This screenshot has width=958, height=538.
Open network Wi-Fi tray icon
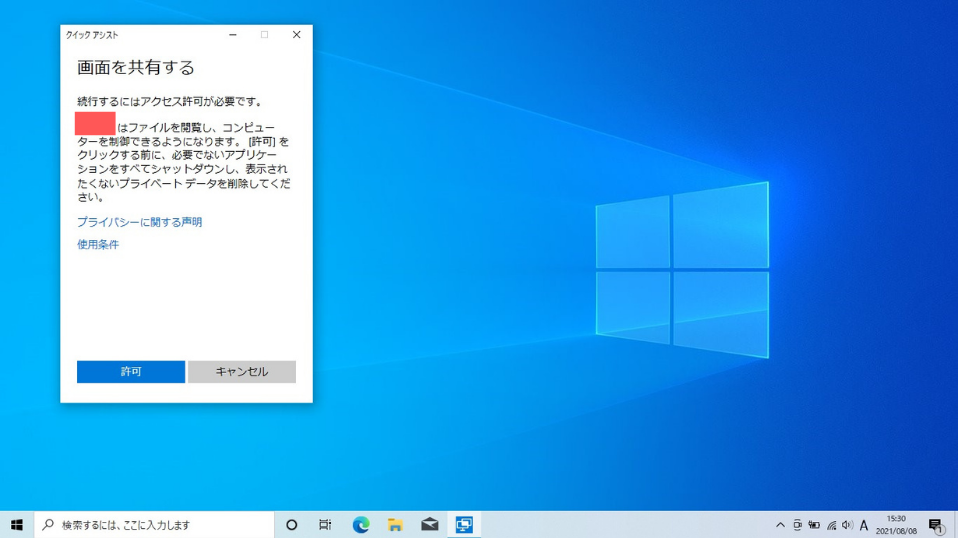831,525
